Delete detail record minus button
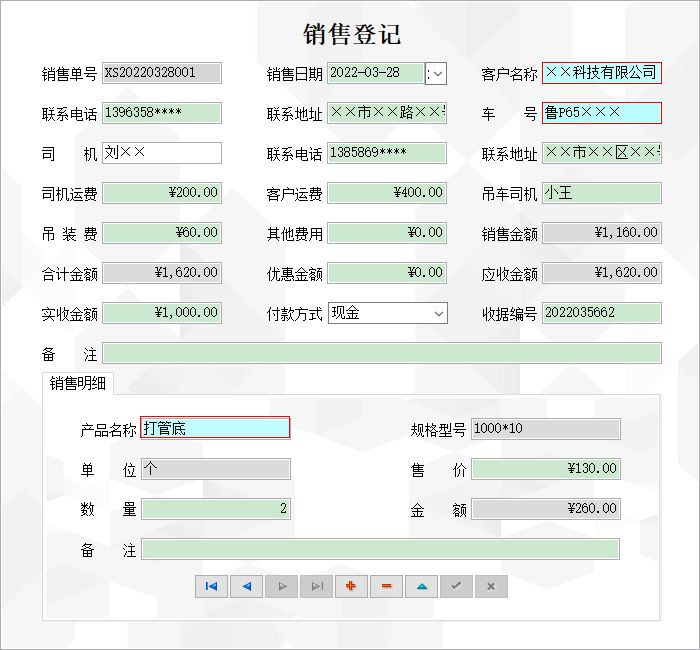700x650 pixels. tap(387, 586)
